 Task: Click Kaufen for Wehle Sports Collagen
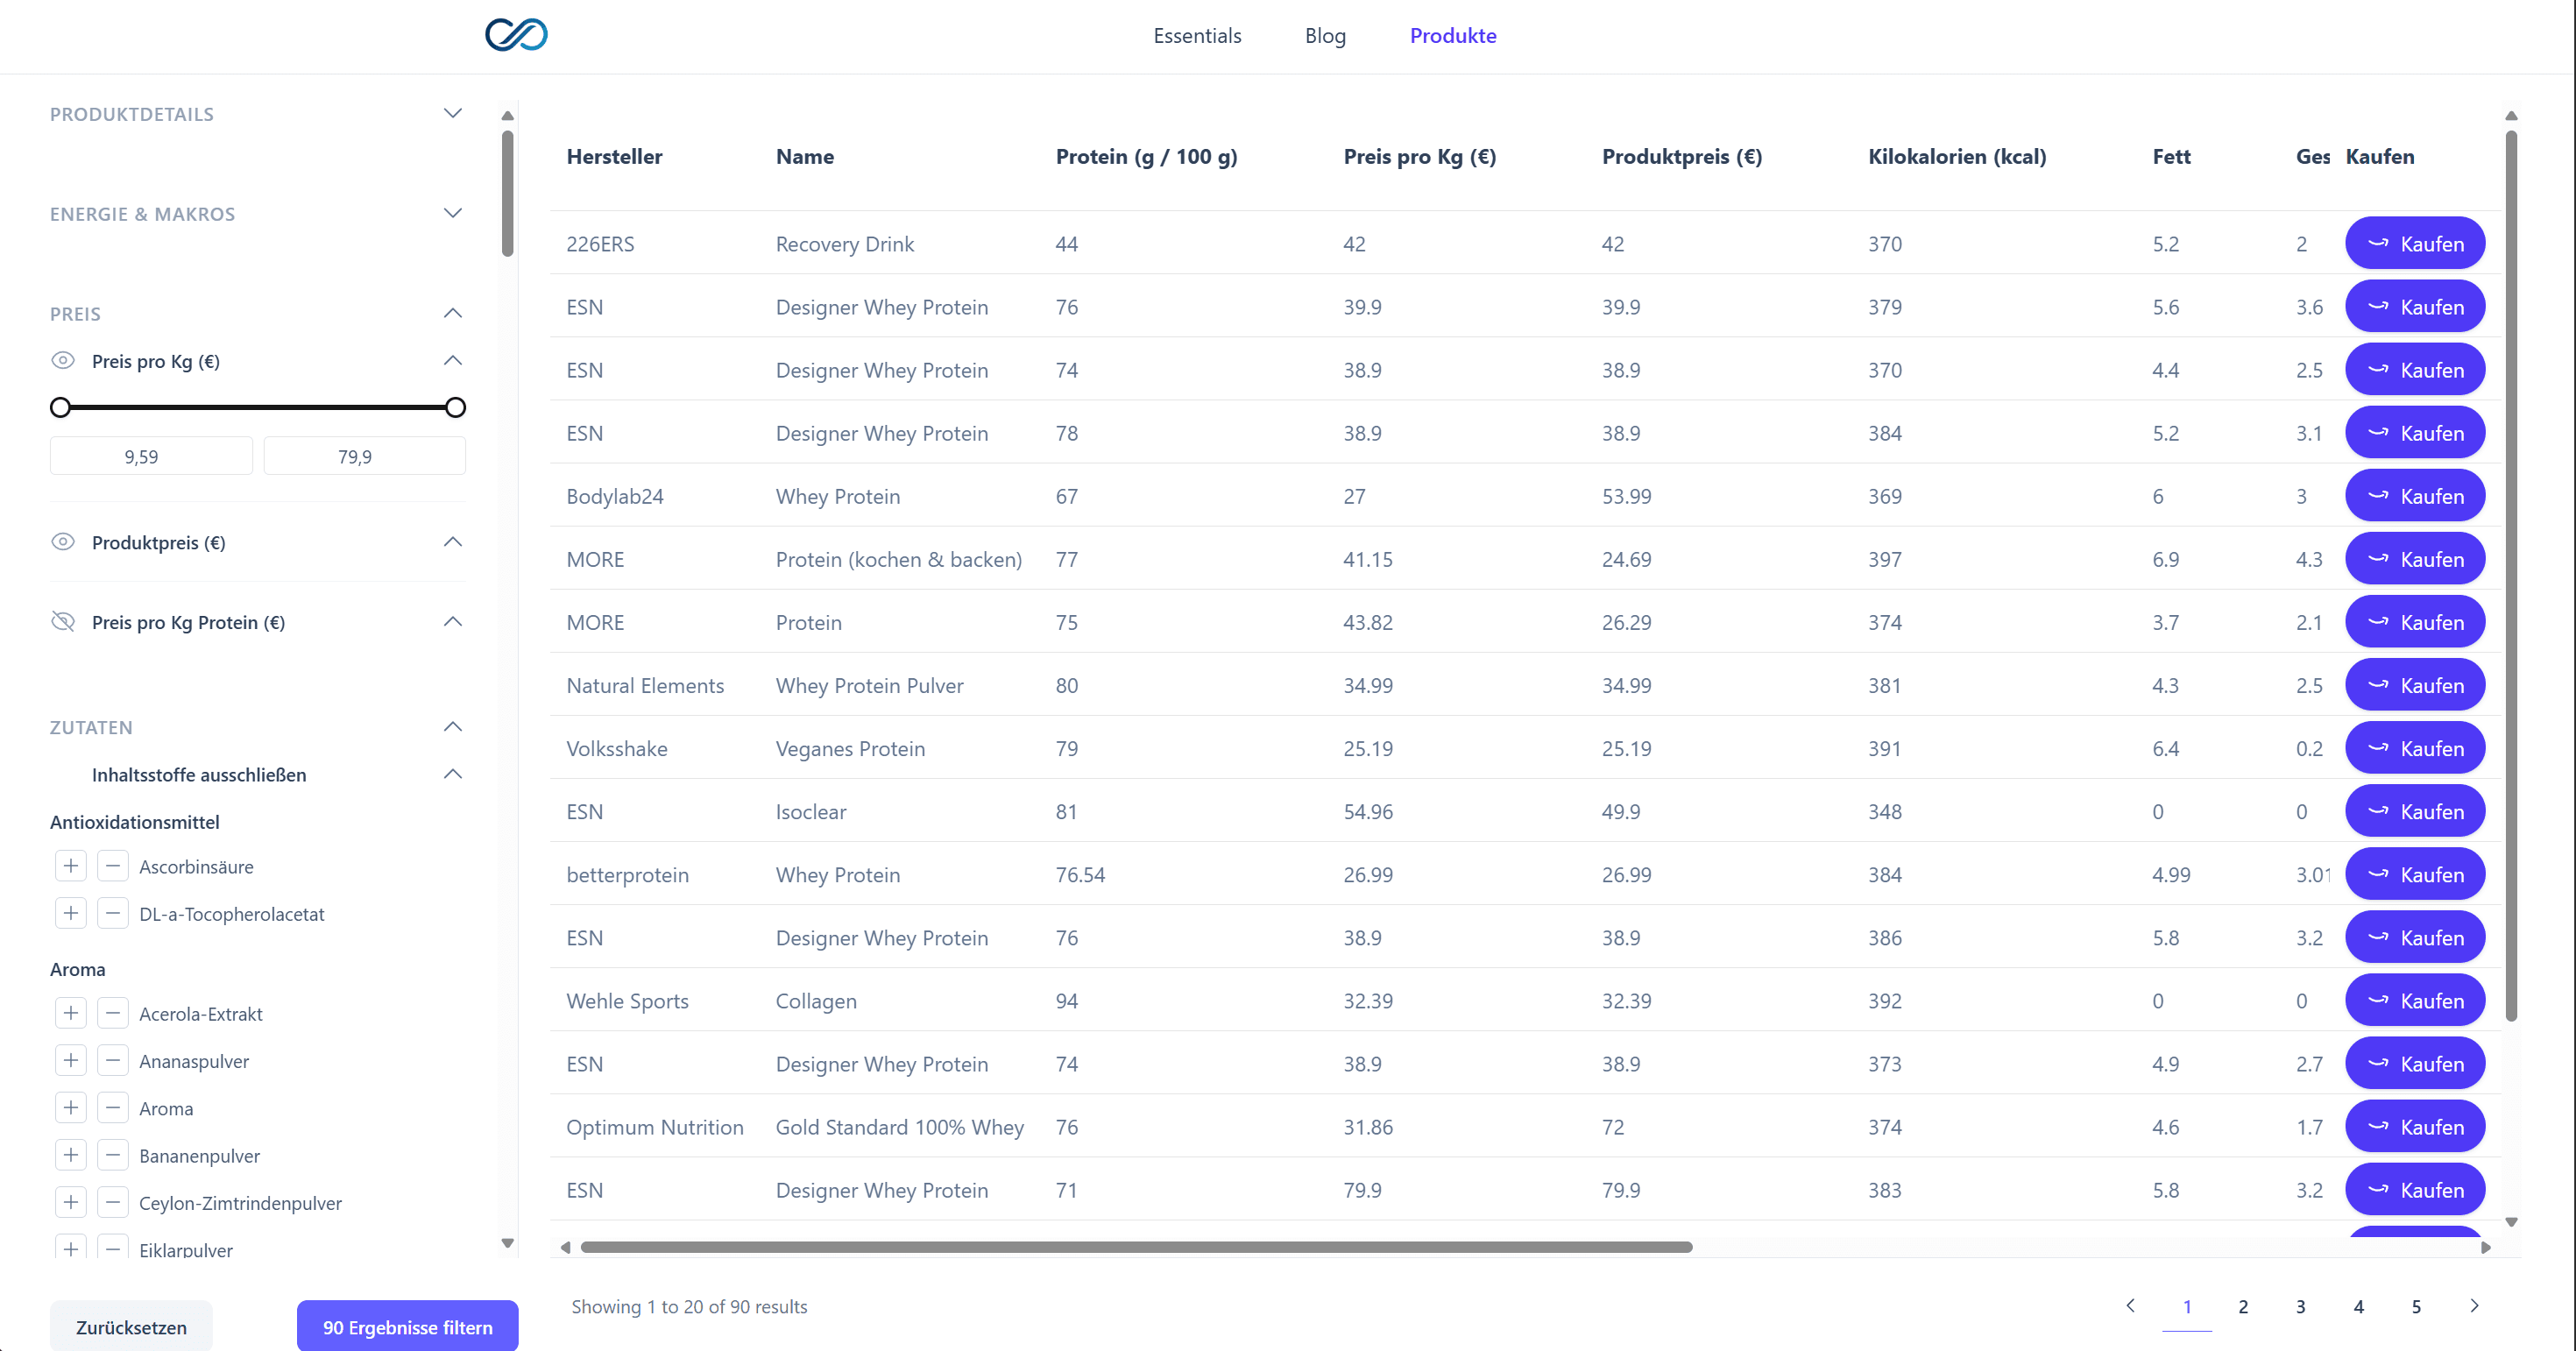coord(2415,1000)
